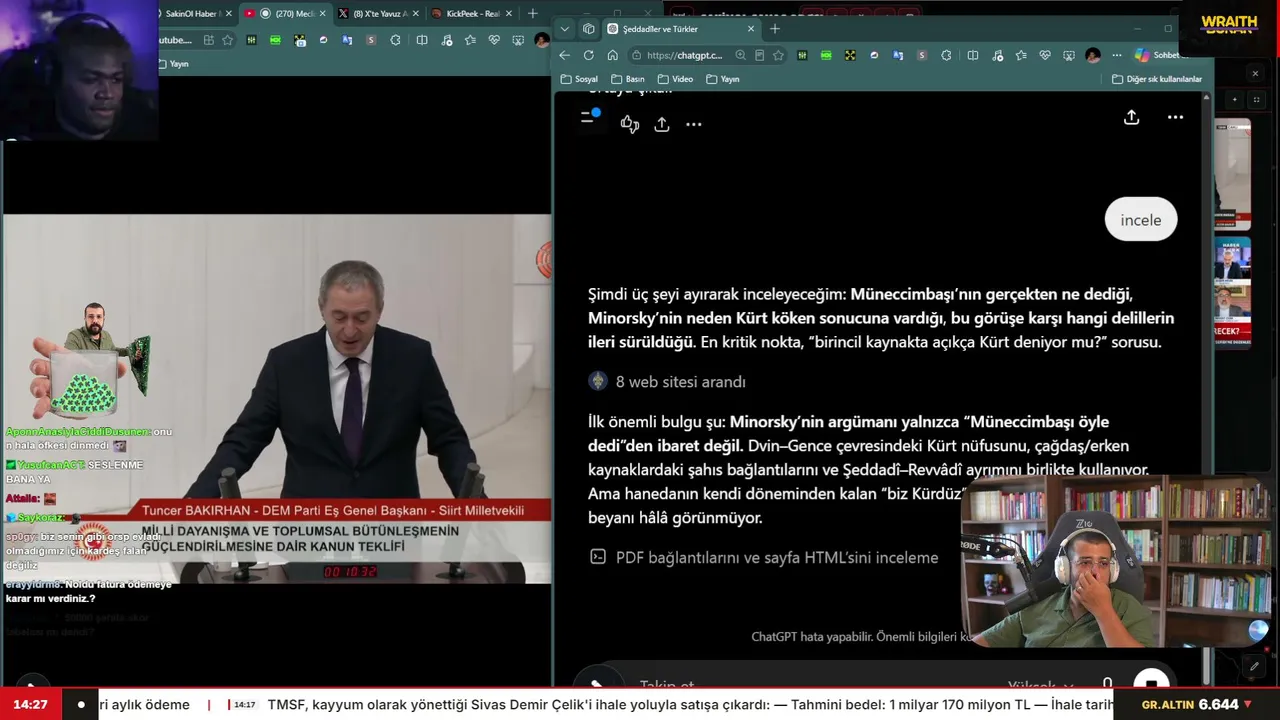Open the Yüksek model effort dropdown
Screen dimensions: 1280x720
pyautogui.click(x=1040, y=686)
